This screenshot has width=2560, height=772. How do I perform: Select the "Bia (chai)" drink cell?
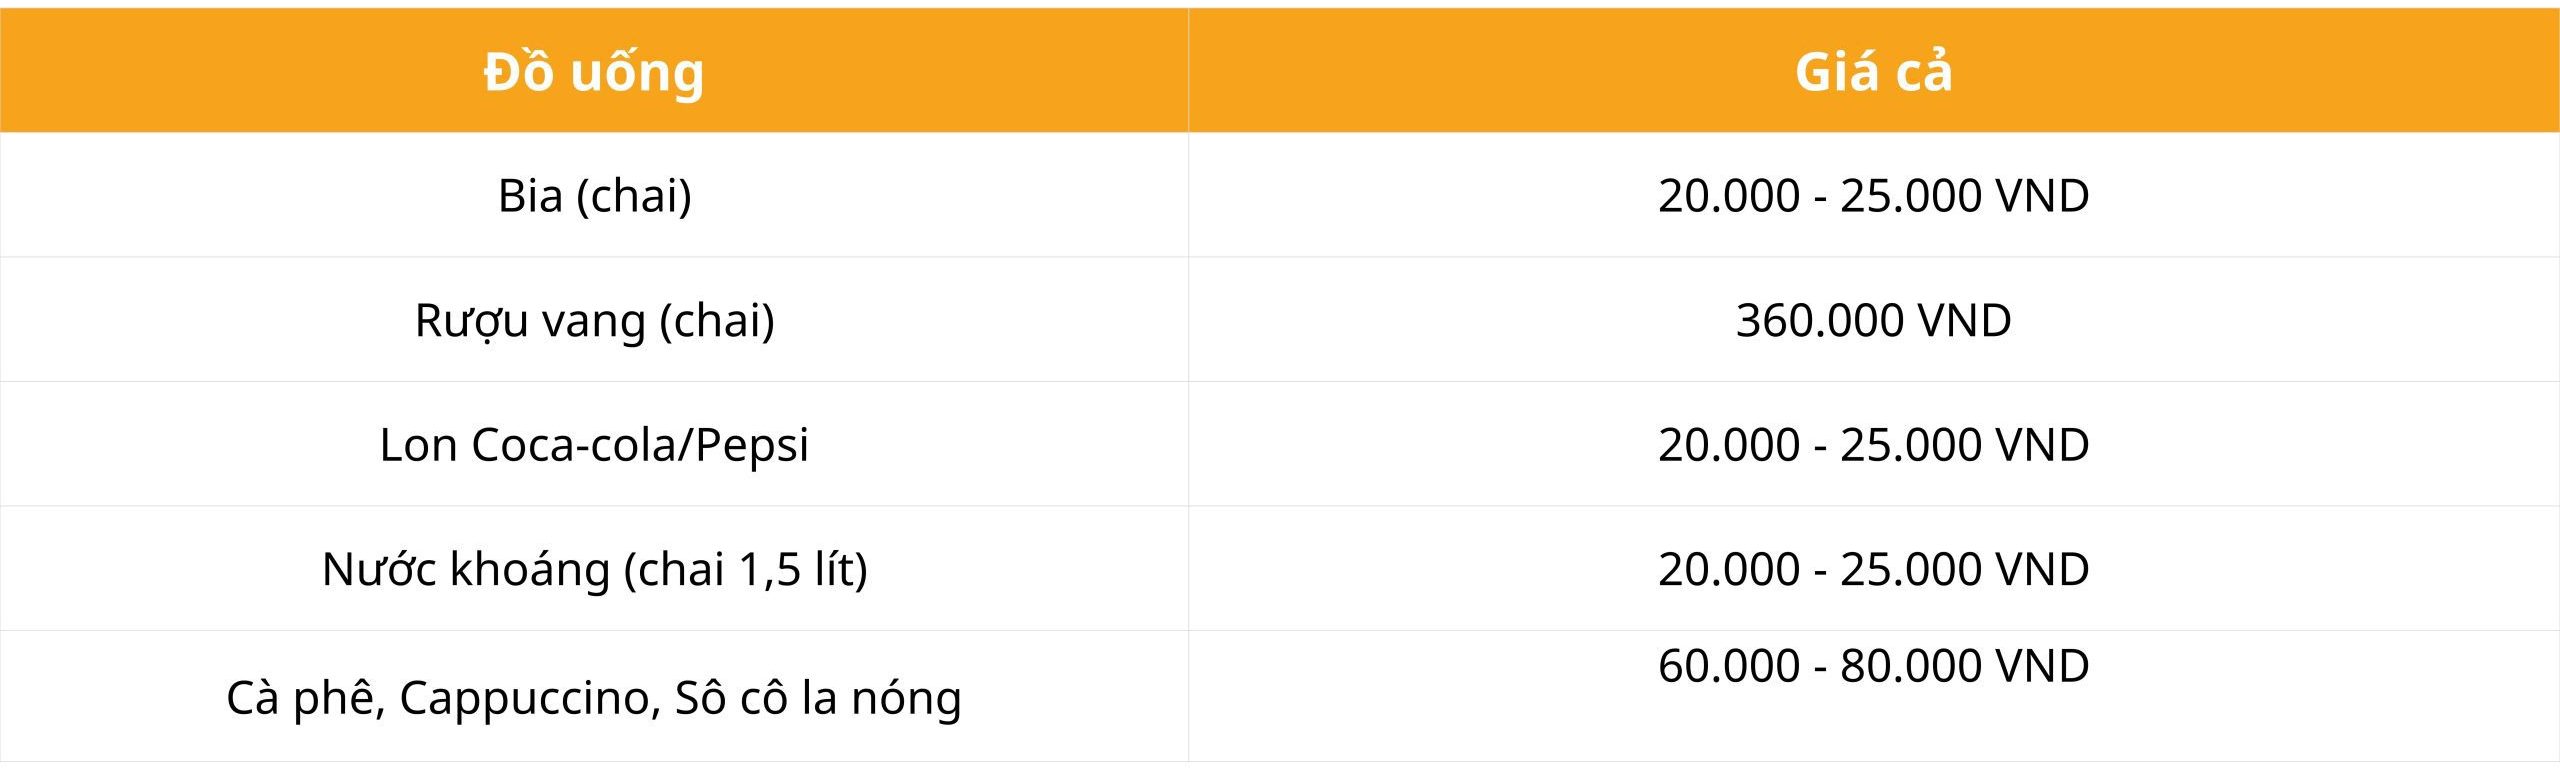pos(594,195)
